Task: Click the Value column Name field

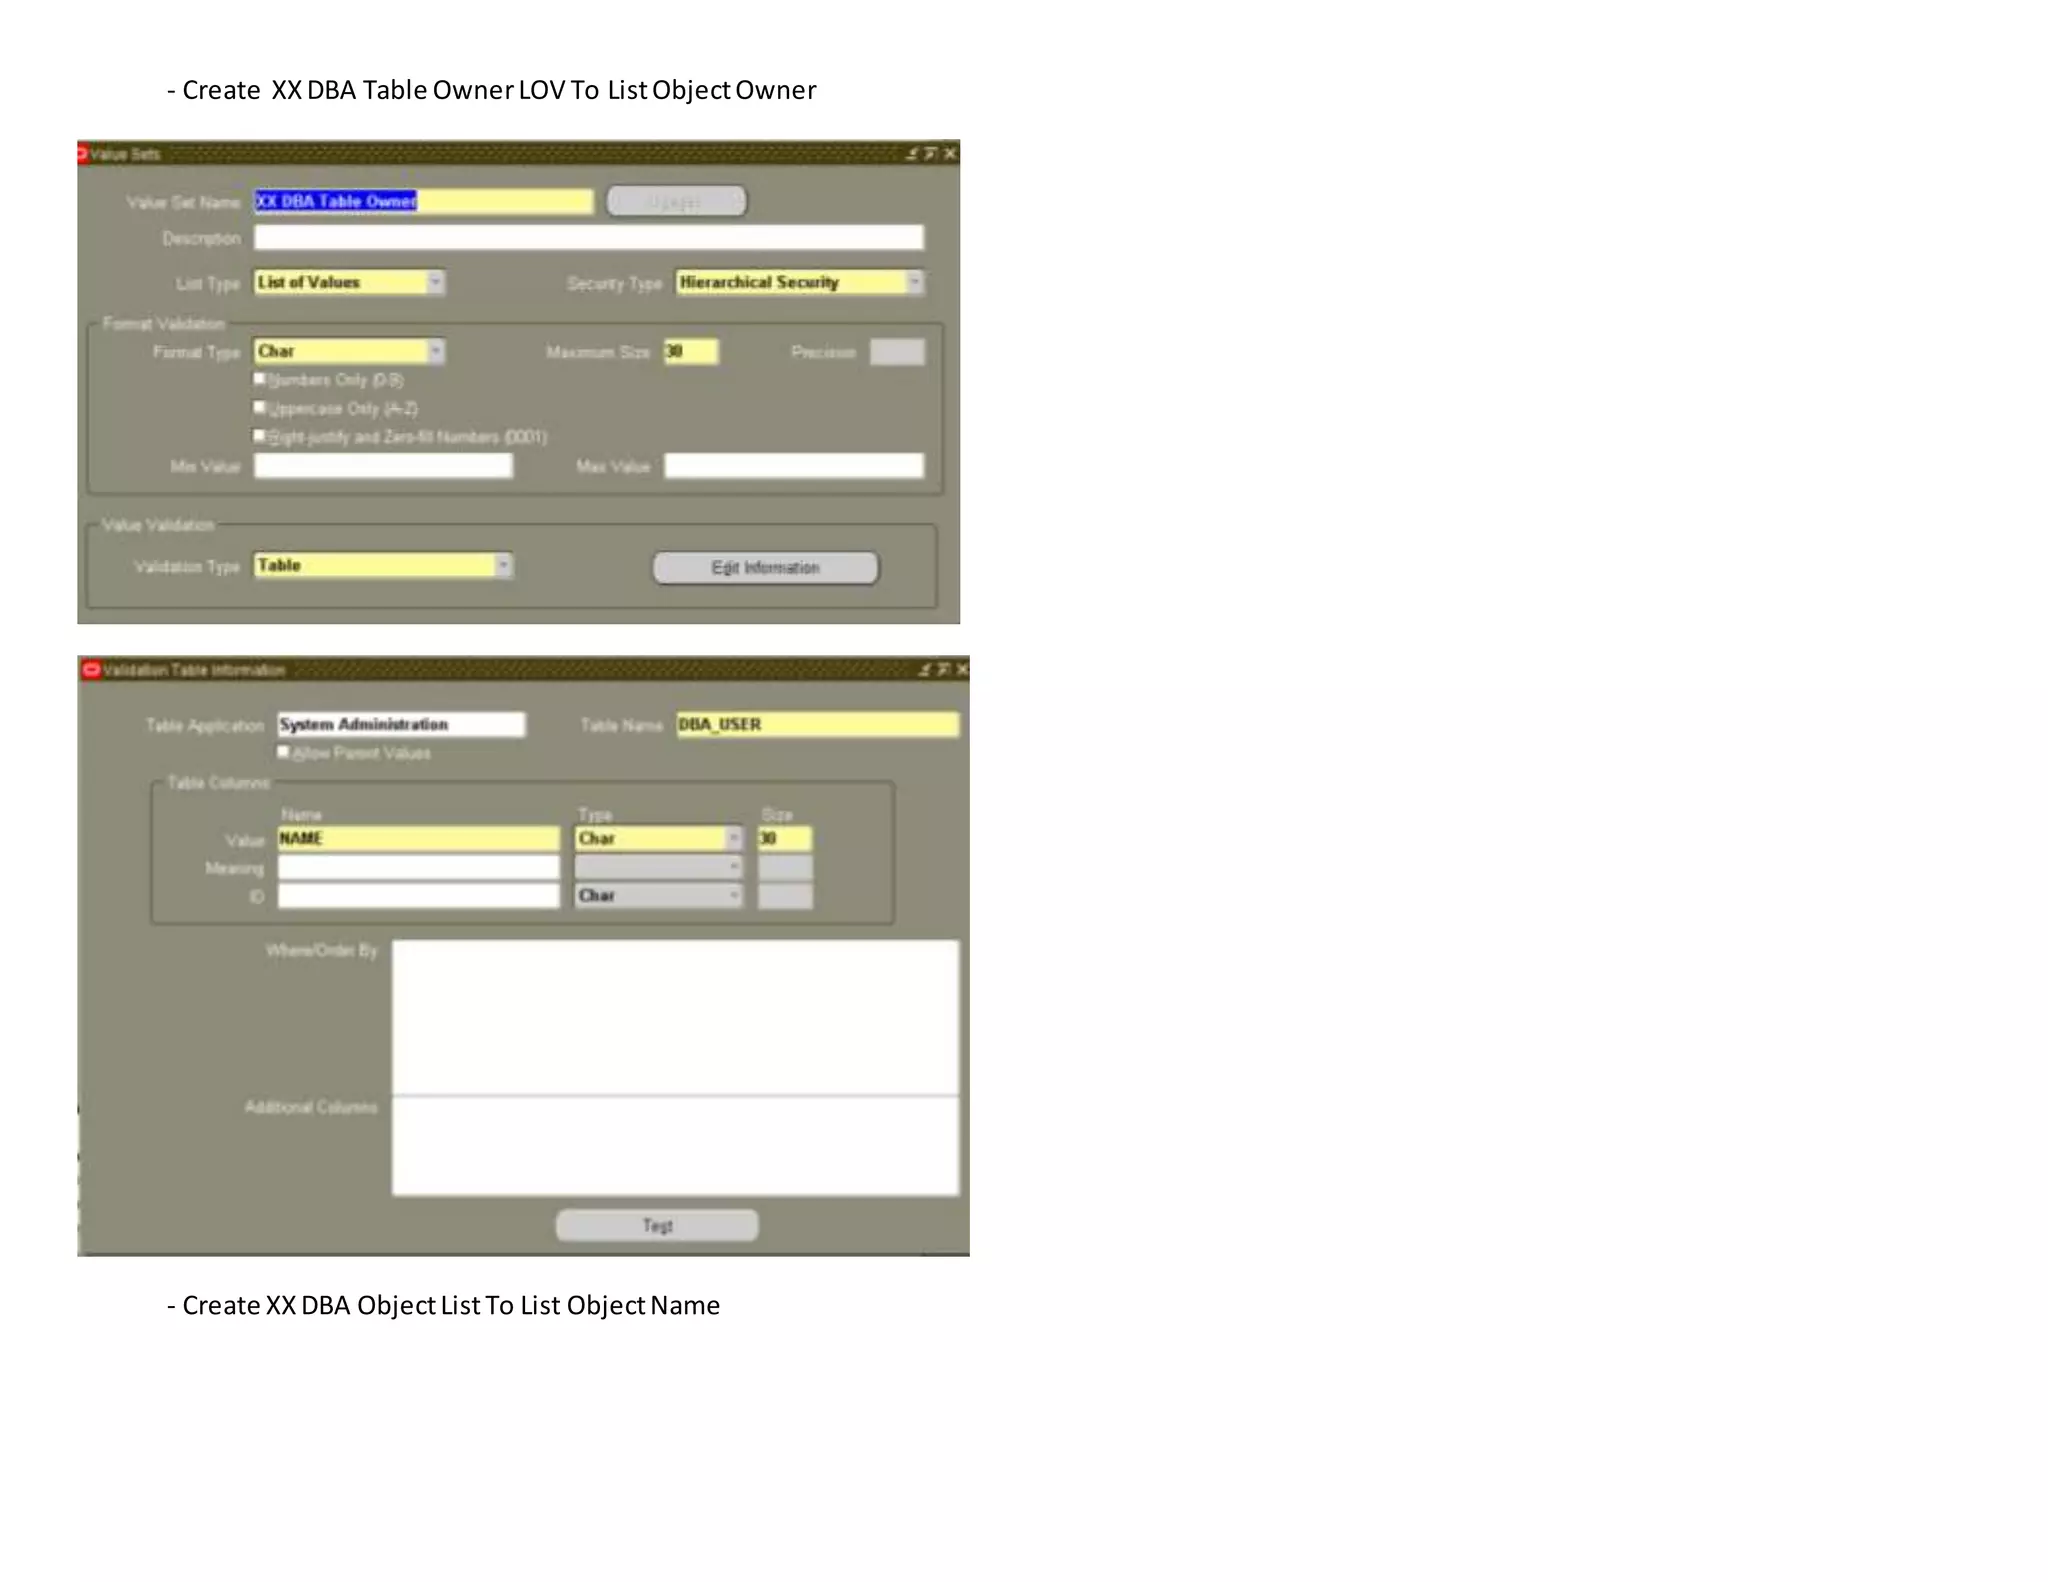Action: click(418, 838)
